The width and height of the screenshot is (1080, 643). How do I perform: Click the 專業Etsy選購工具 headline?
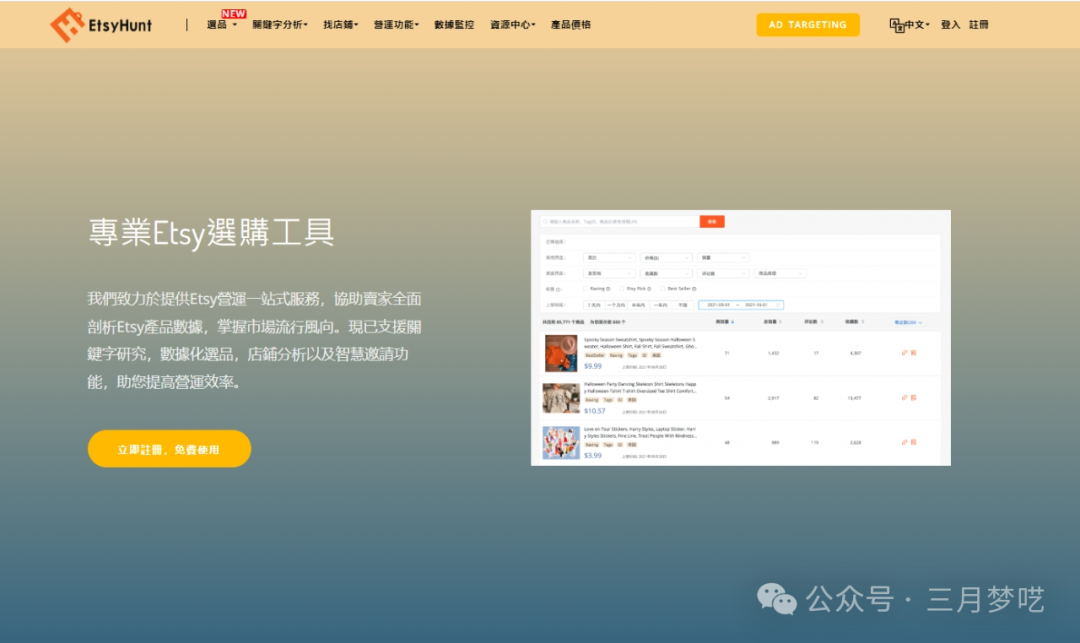[x=211, y=233]
